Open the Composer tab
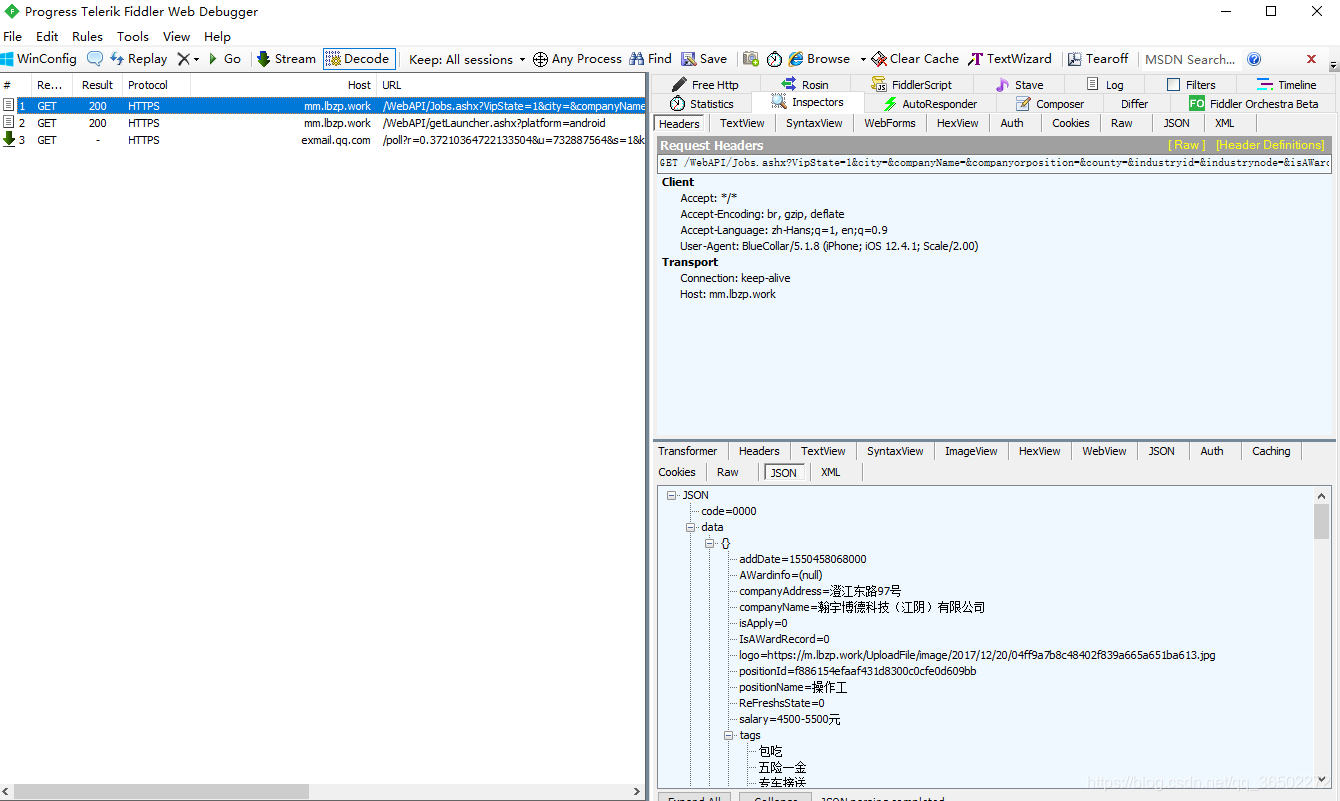 pyautogui.click(x=1050, y=103)
